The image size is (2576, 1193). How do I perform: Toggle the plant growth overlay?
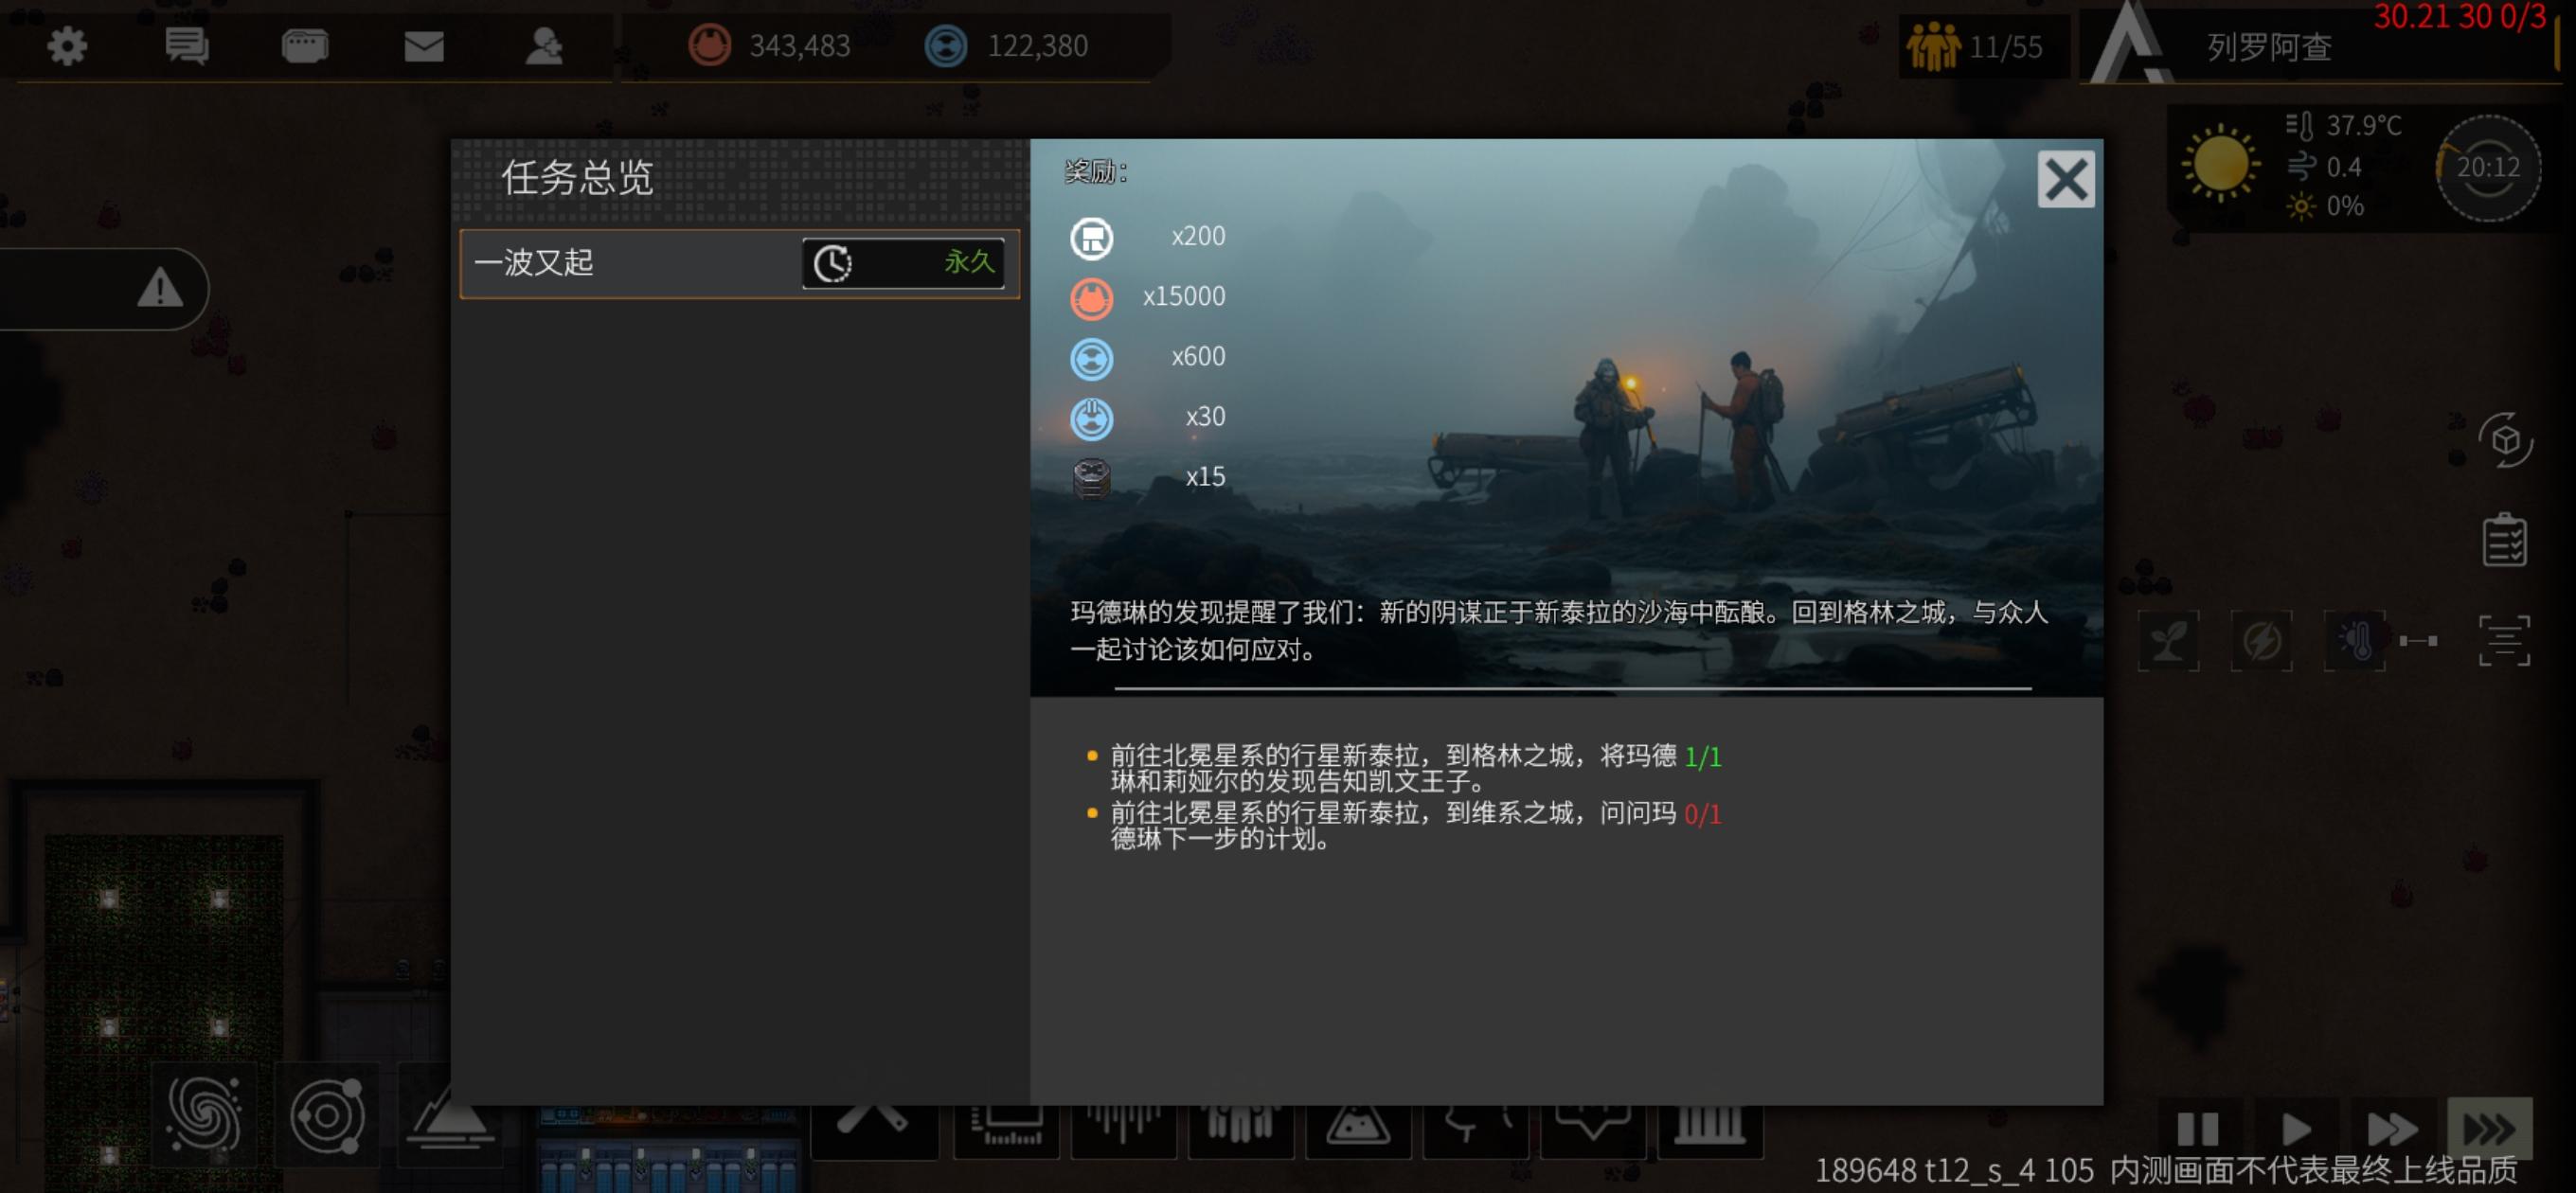click(x=2168, y=640)
